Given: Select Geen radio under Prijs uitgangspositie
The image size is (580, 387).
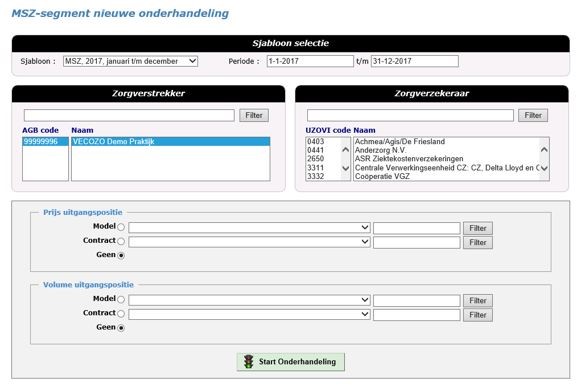Looking at the screenshot, I should point(121,255).
